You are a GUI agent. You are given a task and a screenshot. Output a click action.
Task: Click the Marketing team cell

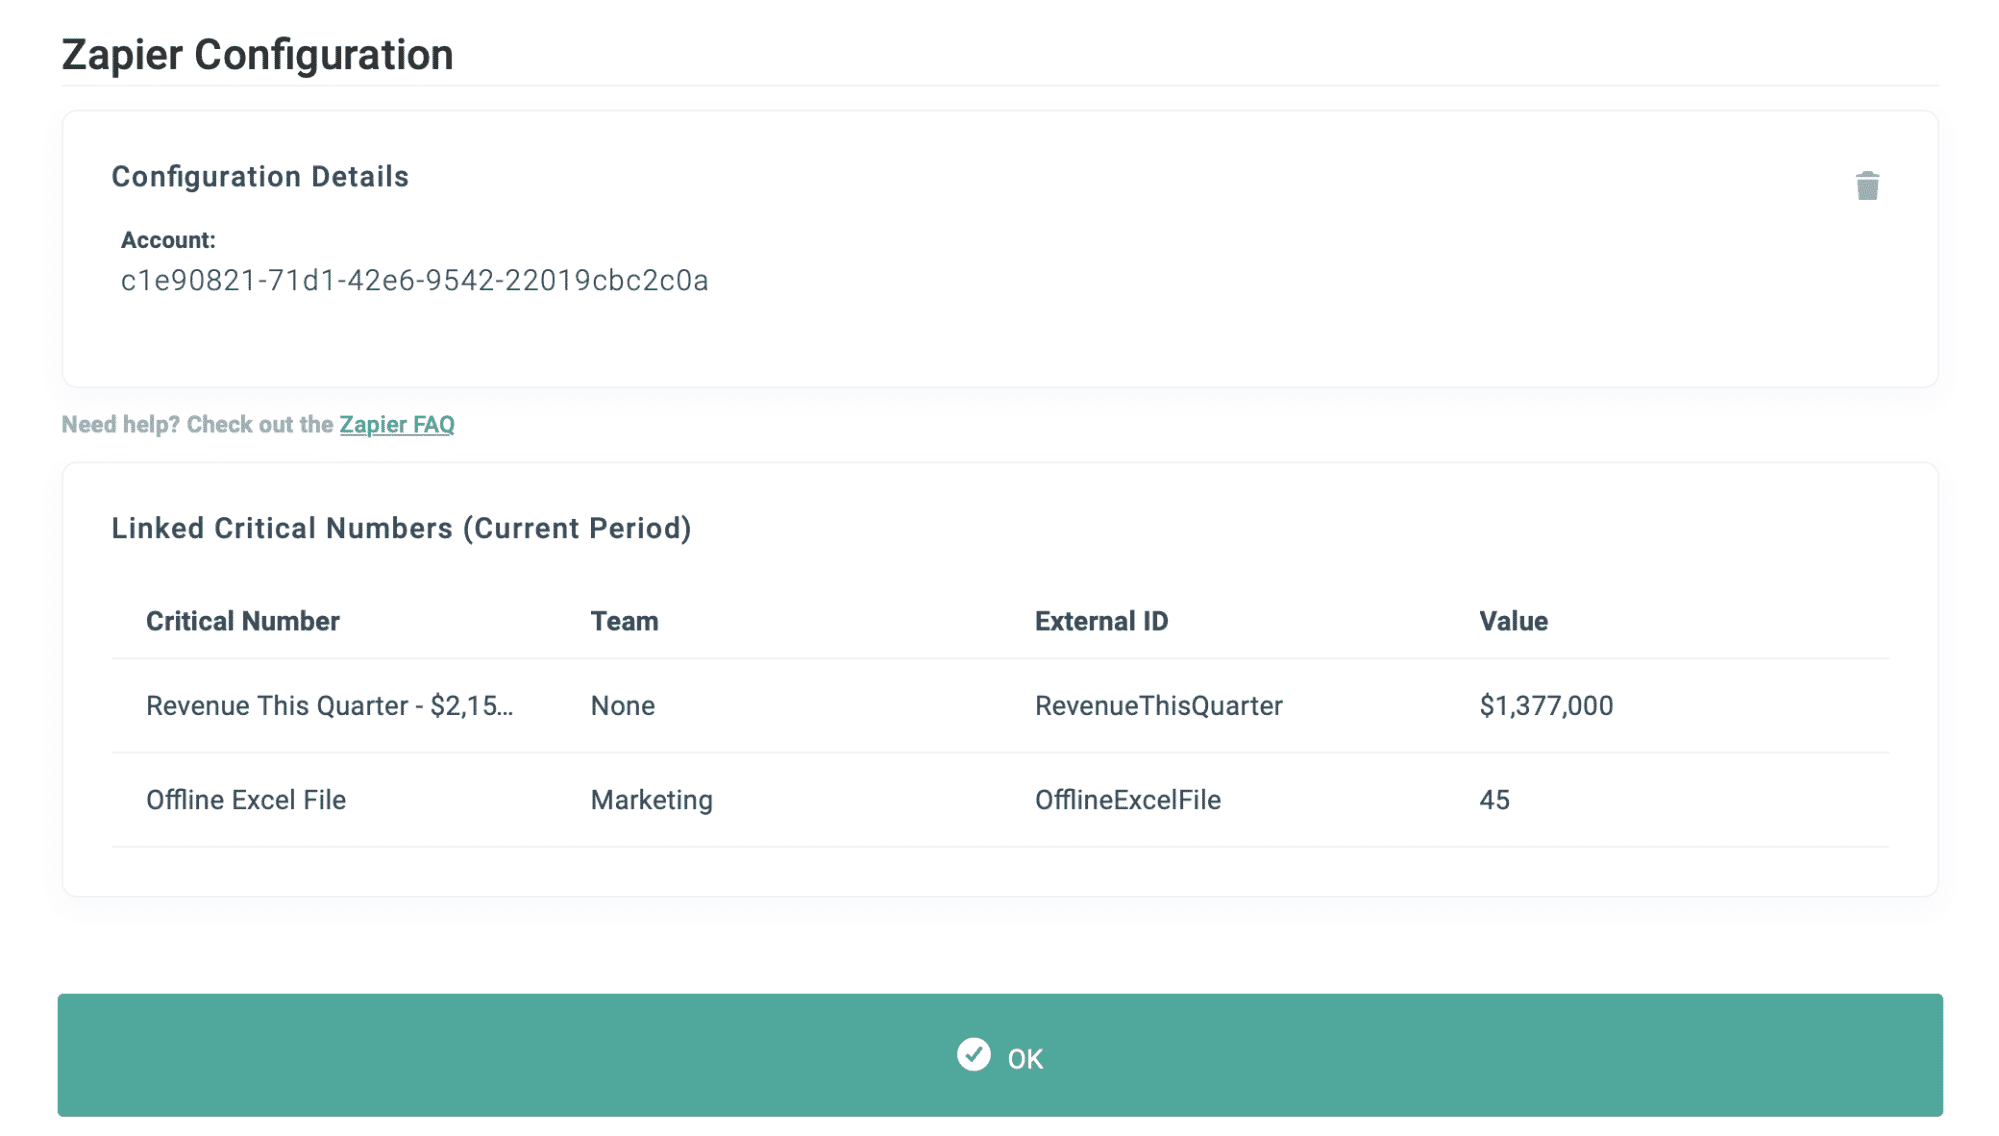pyautogui.click(x=652, y=800)
